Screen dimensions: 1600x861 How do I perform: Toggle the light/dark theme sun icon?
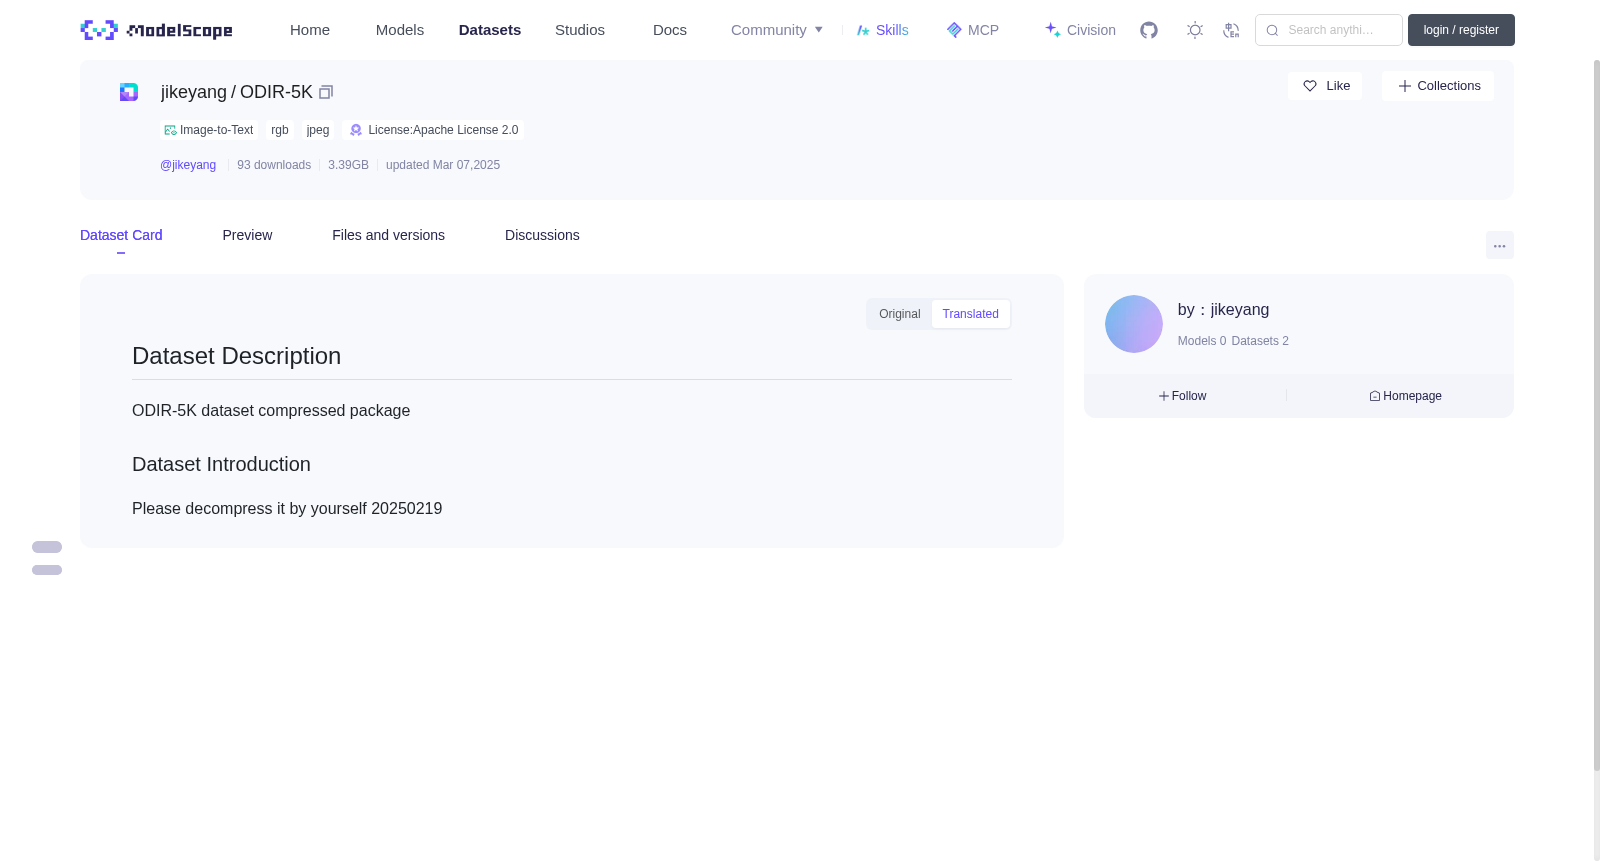(x=1195, y=30)
